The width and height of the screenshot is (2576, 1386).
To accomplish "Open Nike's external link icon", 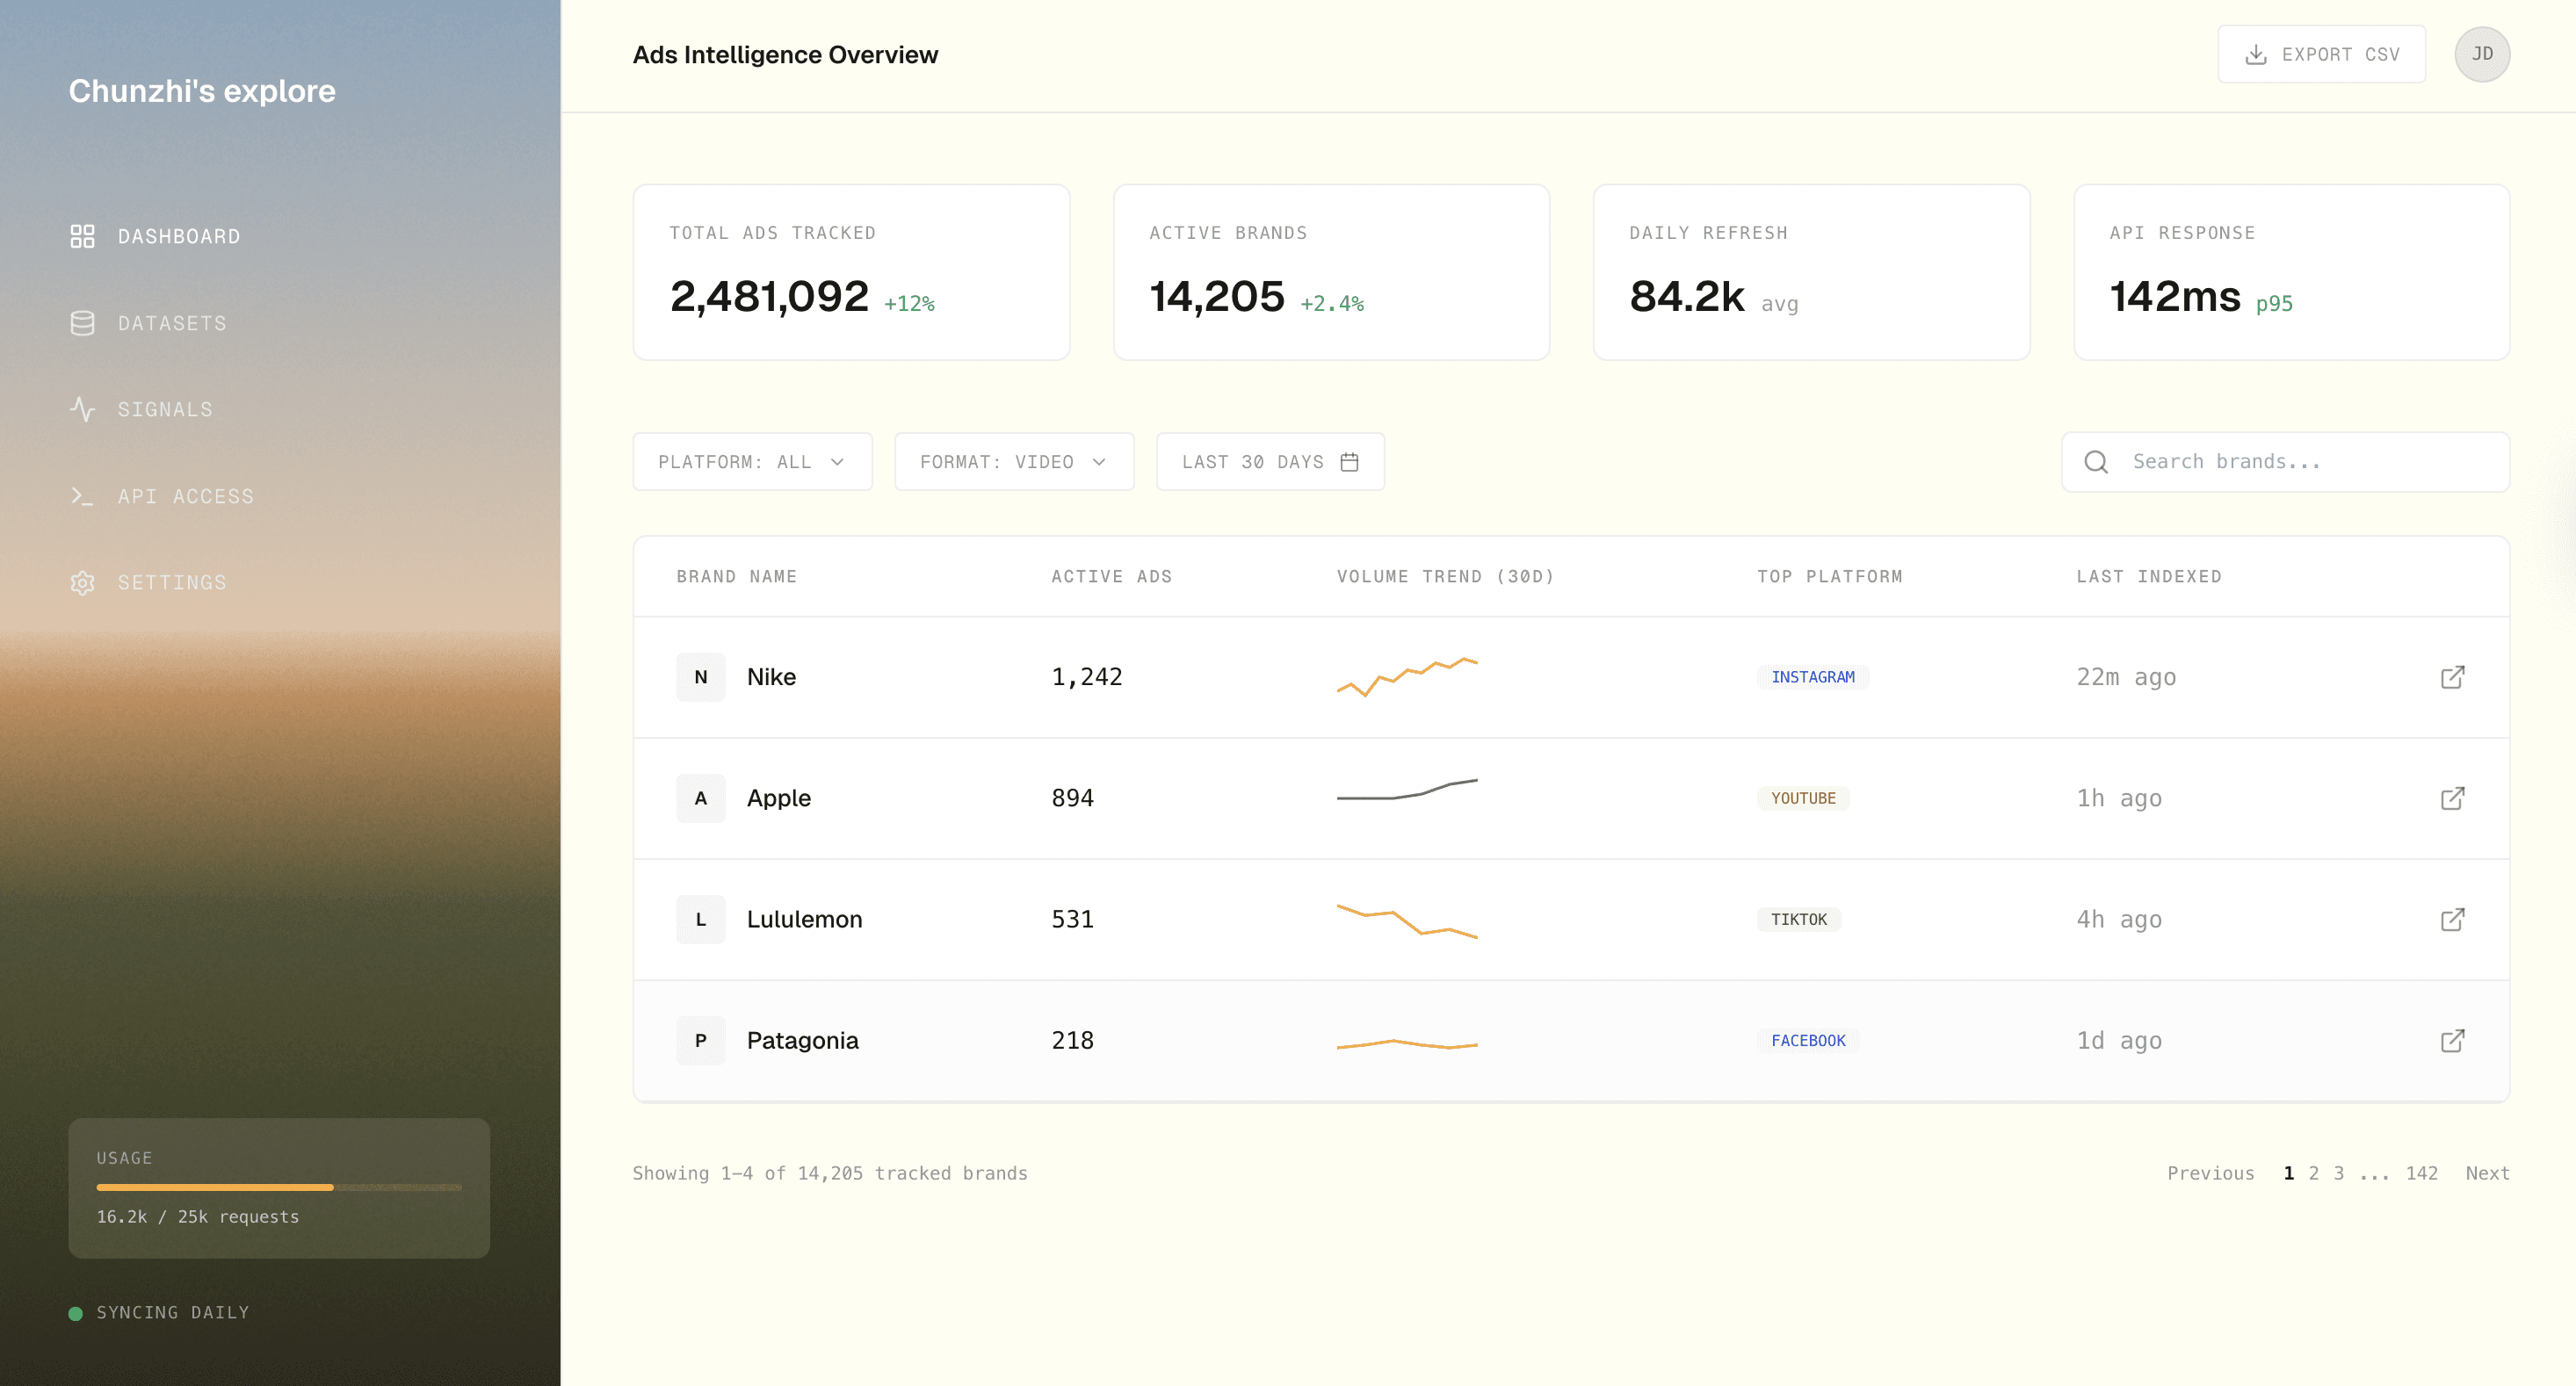I will click(2452, 677).
